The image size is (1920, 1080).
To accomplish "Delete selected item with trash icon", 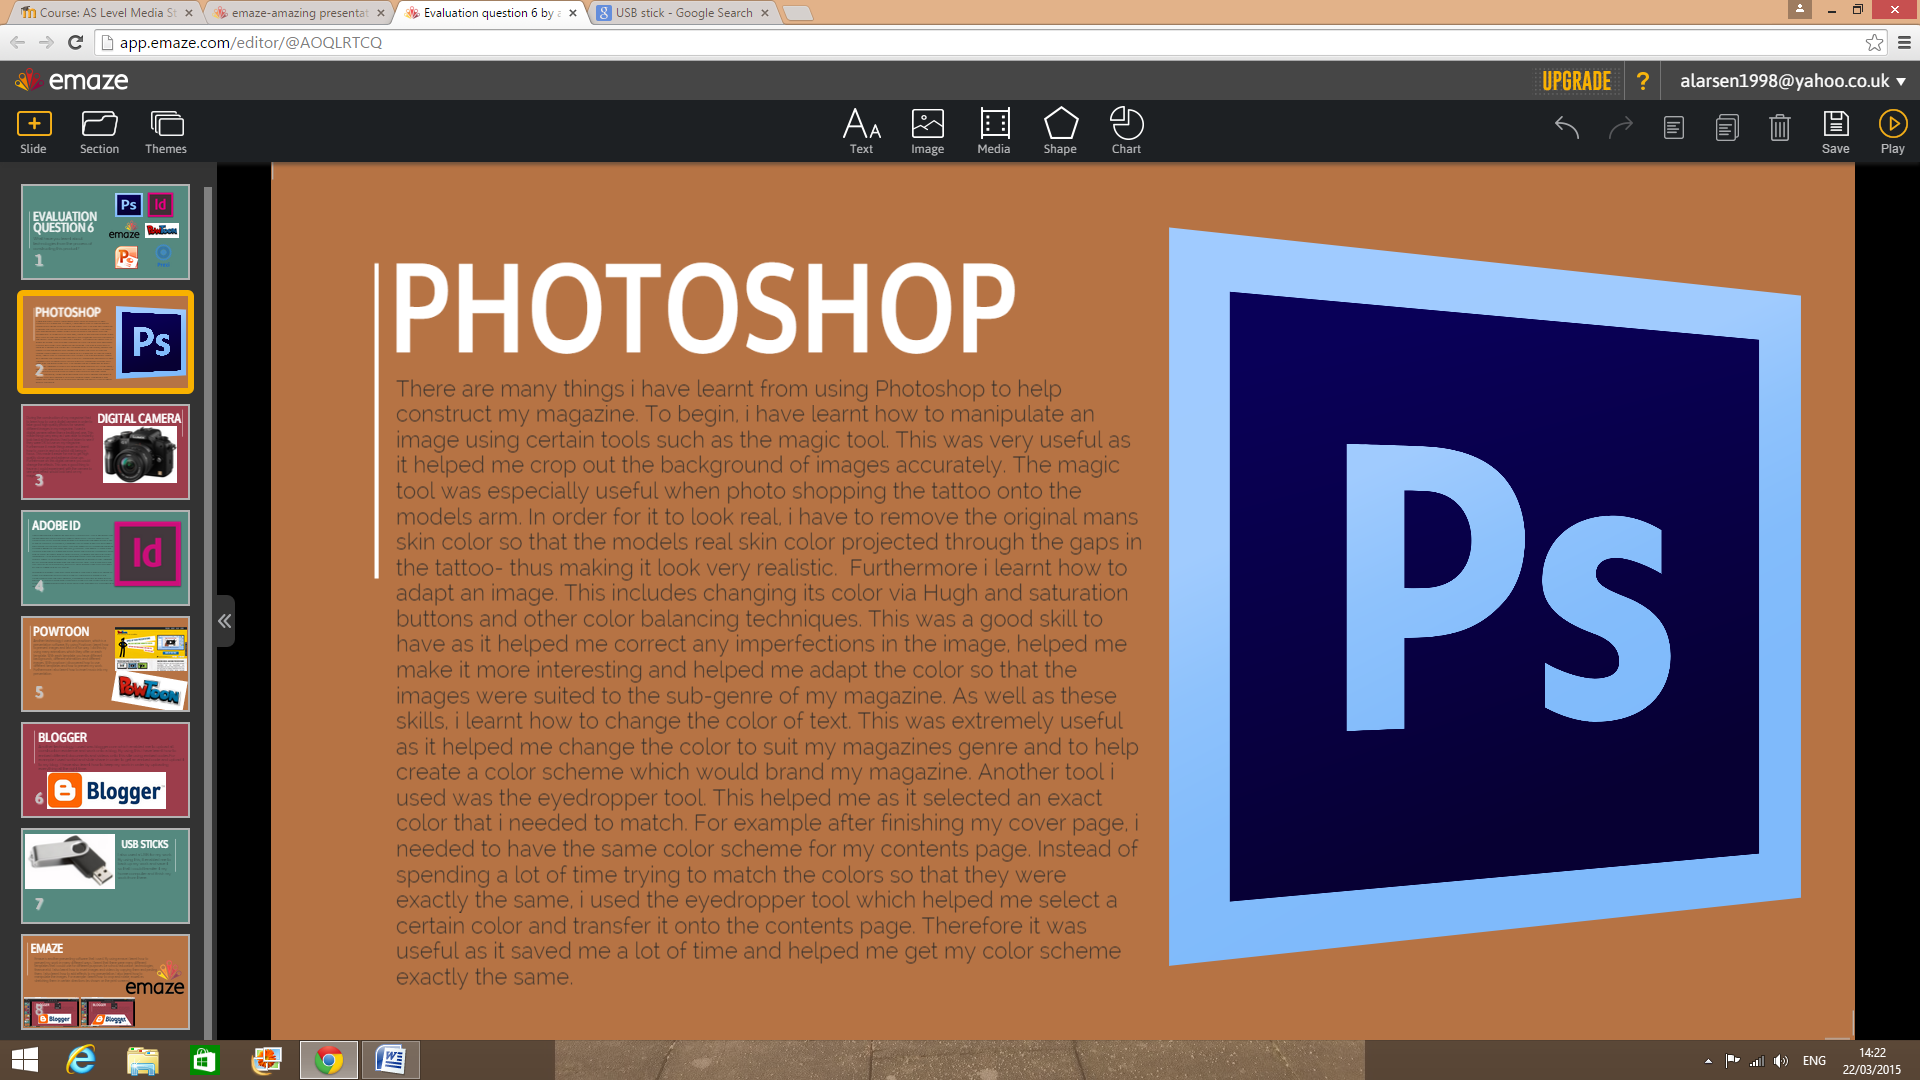I will pyautogui.click(x=1780, y=128).
